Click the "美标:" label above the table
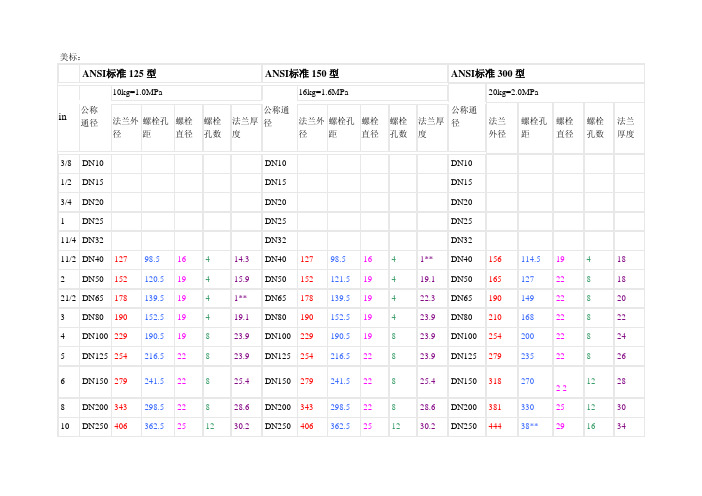This screenshot has width=702, height=496. click(x=70, y=57)
